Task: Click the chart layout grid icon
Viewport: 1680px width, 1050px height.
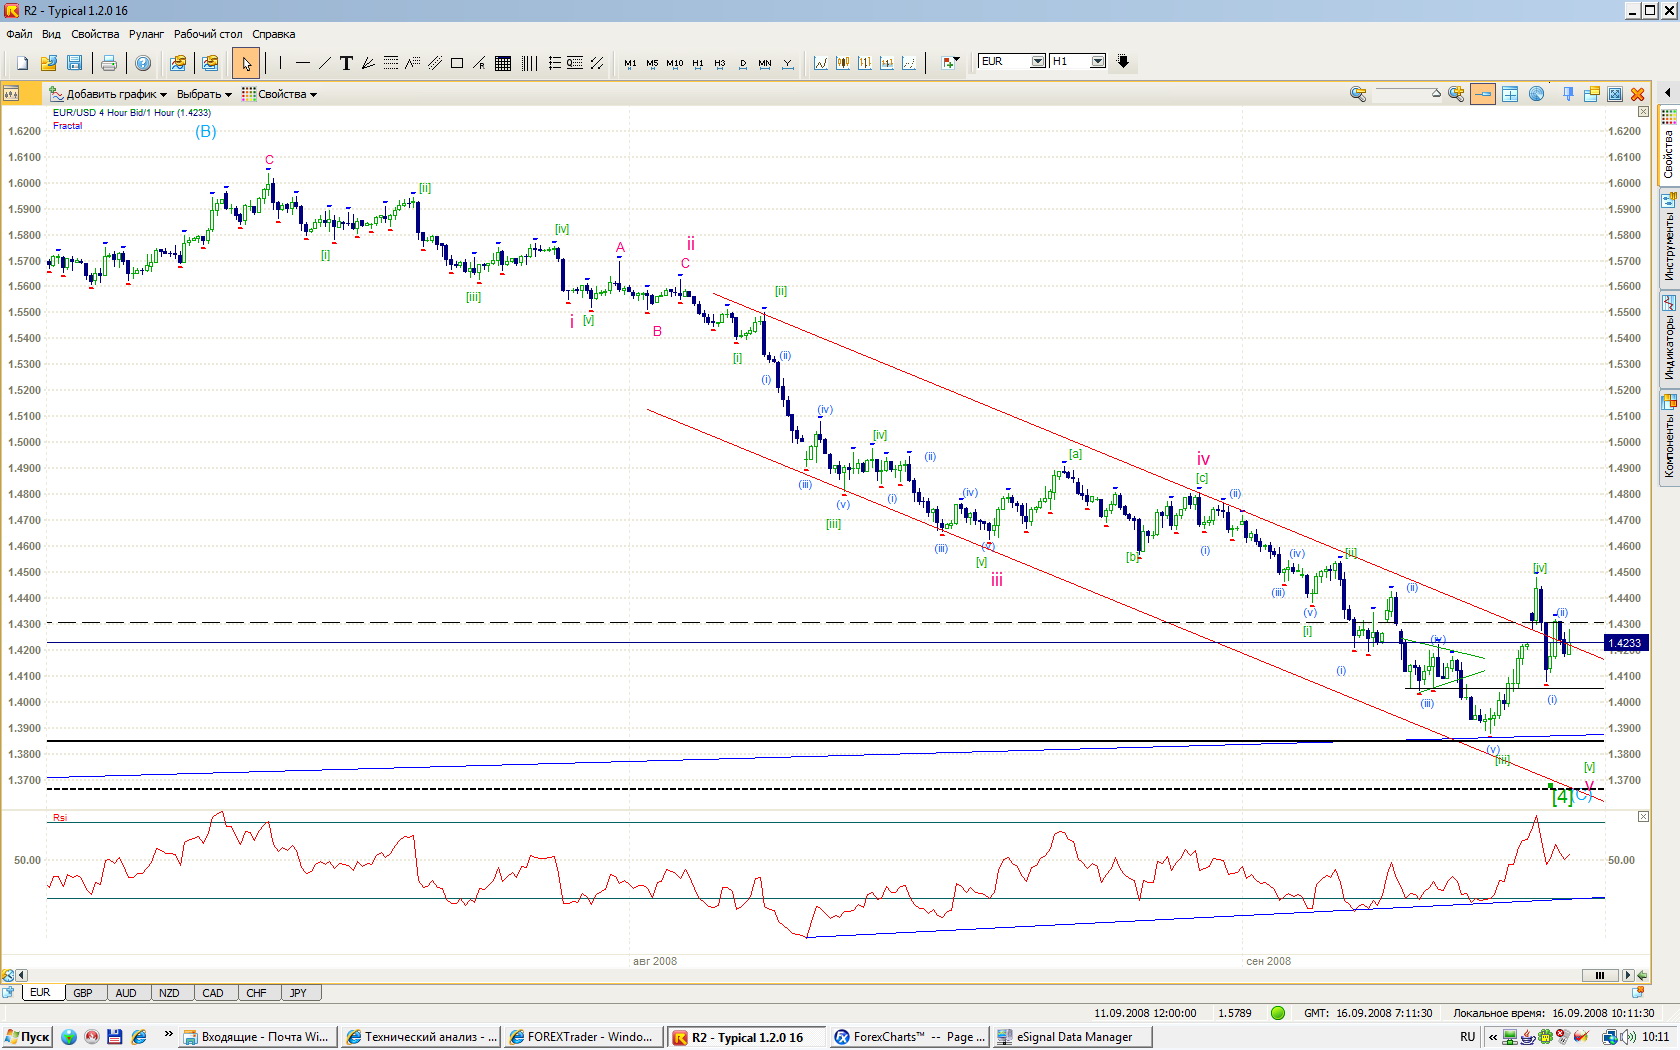Action: coord(1510,94)
